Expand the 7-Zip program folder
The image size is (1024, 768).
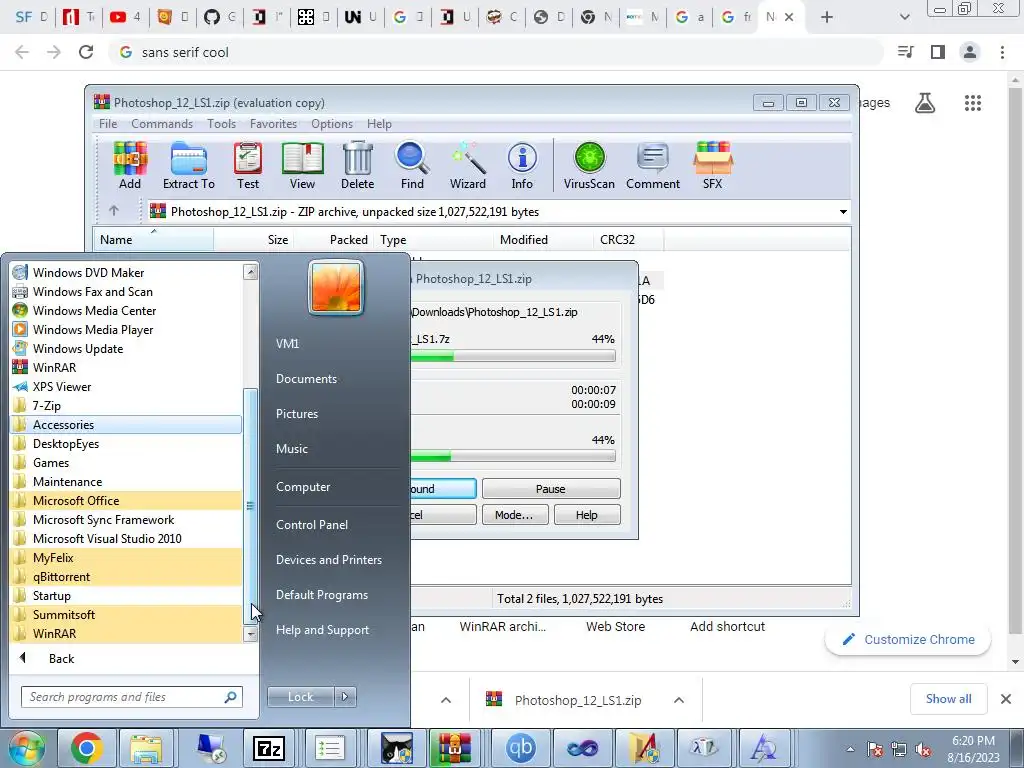127,406
